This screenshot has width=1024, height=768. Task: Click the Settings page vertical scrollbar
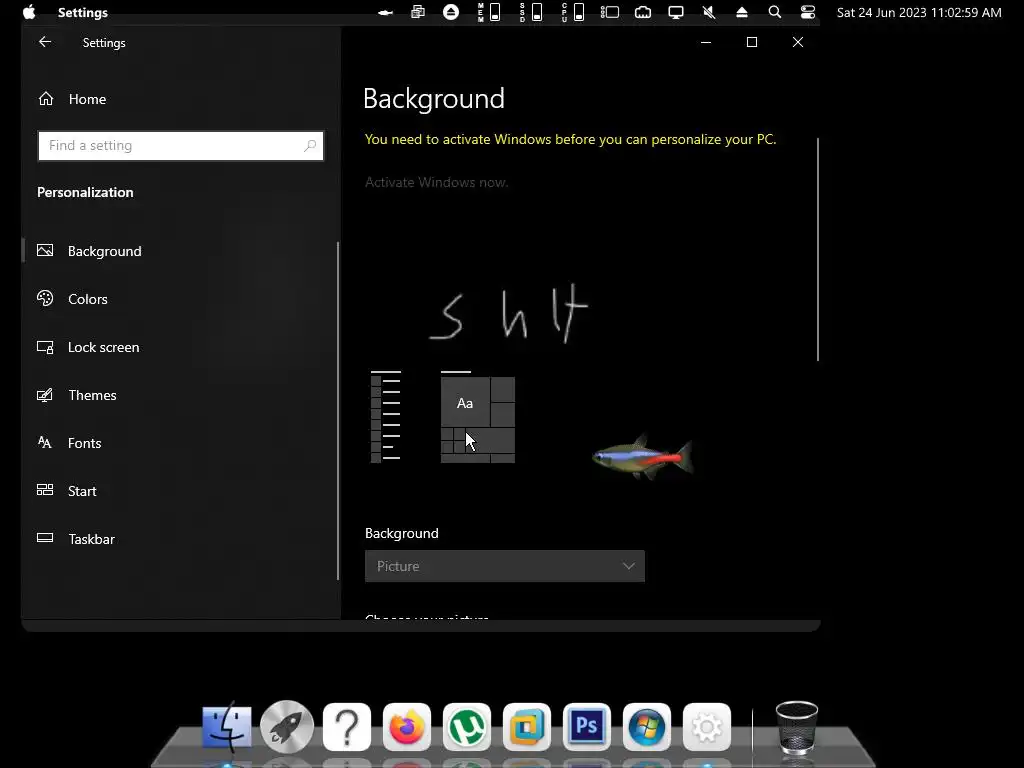click(818, 249)
